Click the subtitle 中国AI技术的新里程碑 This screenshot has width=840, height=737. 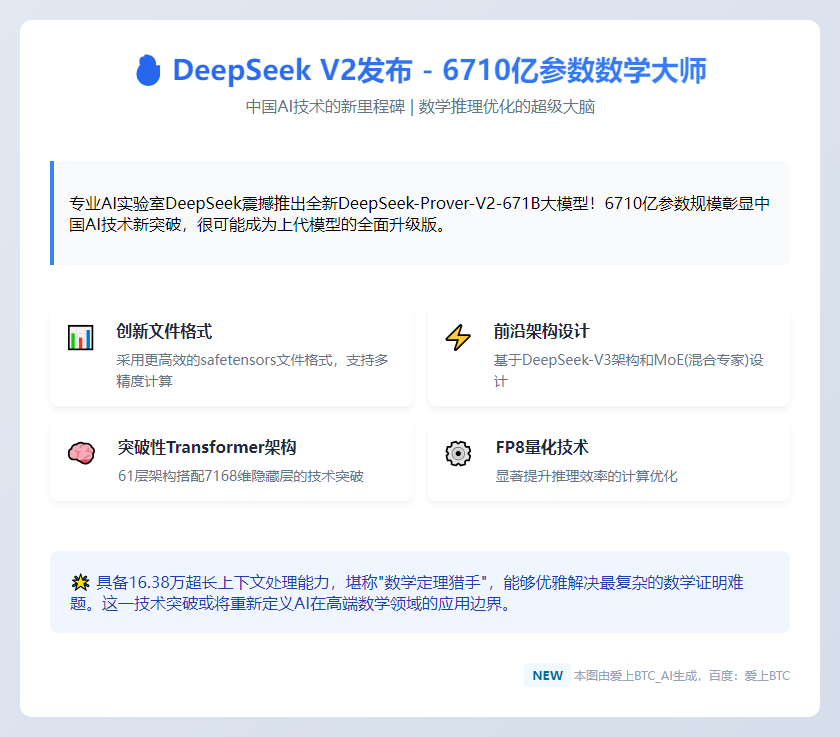click(325, 107)
